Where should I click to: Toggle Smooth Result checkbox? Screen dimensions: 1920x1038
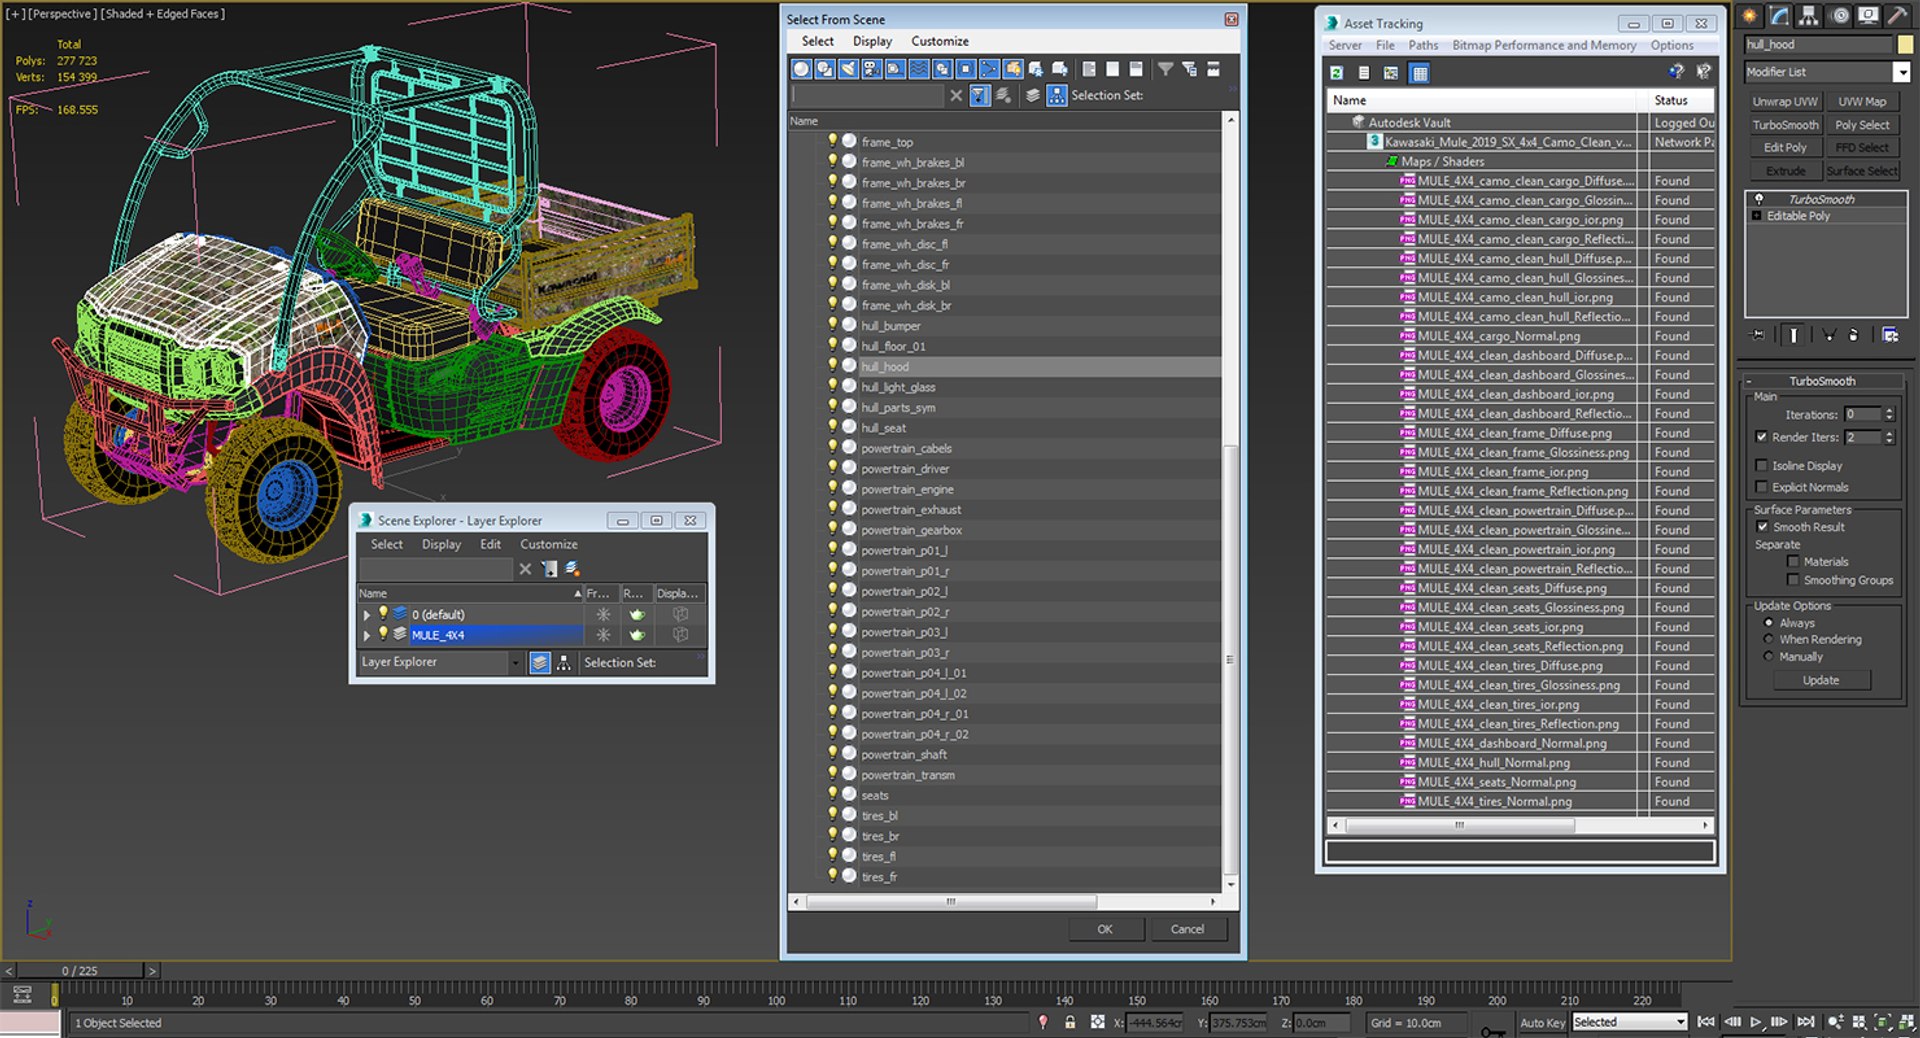(x=1762, y=527)
